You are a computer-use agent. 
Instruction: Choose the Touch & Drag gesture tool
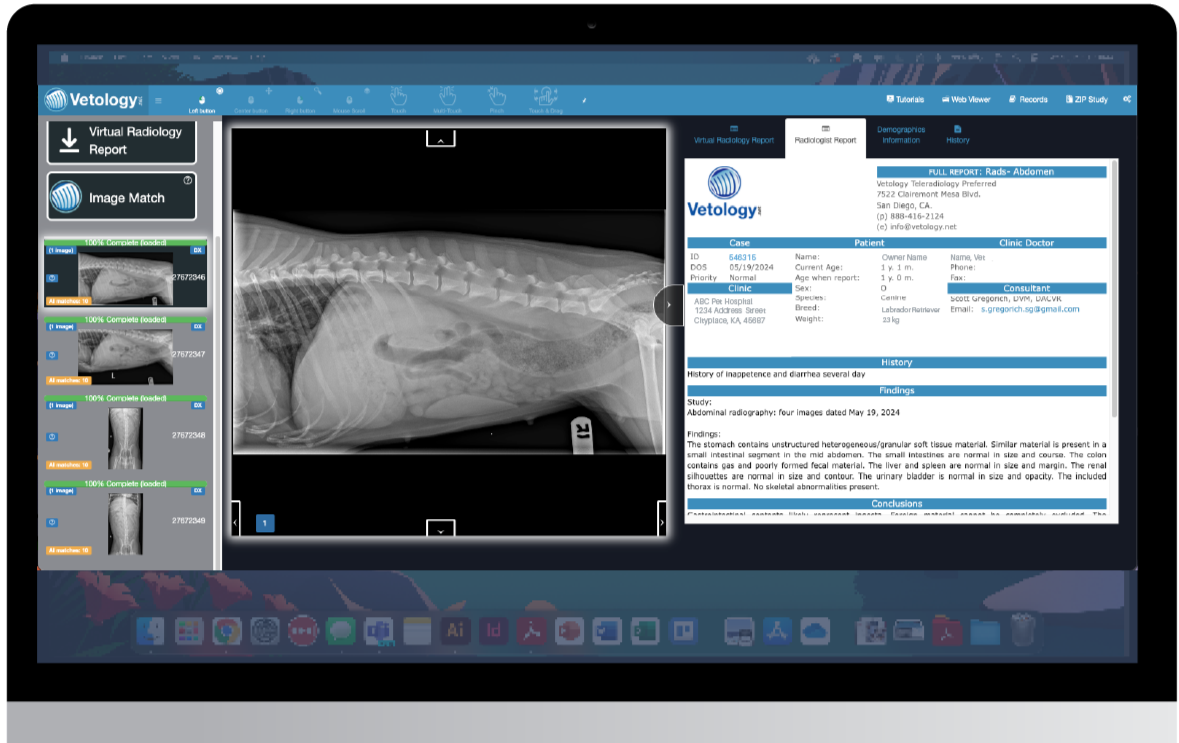click(546, 98)
